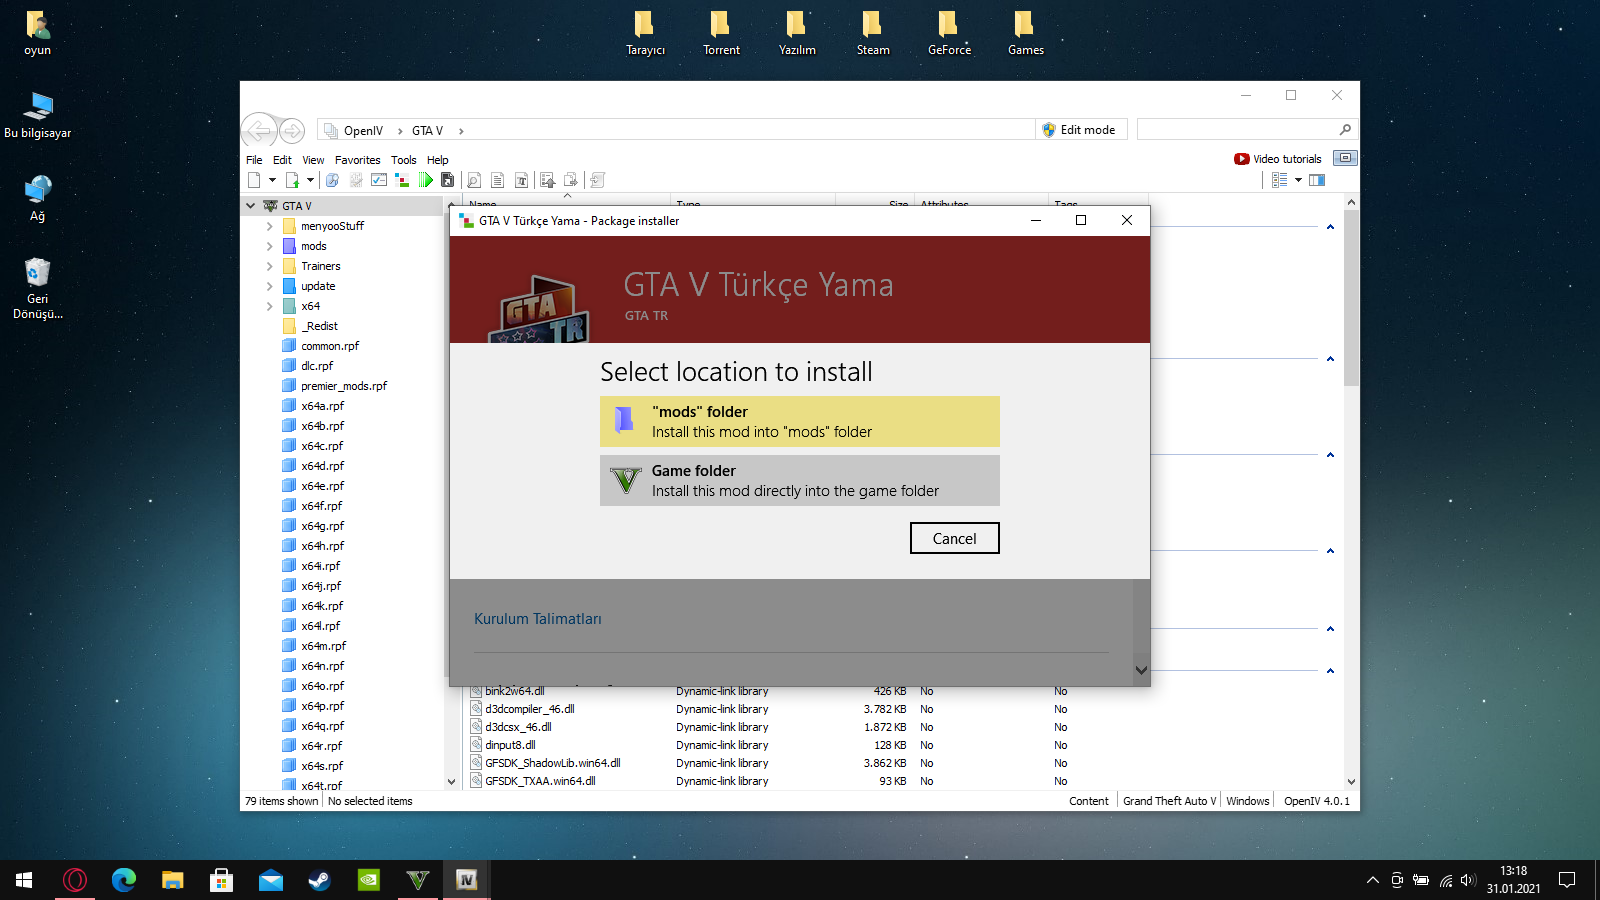Image resolution: width=1600 pixels, height=900 pixels.
Task: Go forward with the OpenIV forward arrow
Action: click(x=292, y=130)
